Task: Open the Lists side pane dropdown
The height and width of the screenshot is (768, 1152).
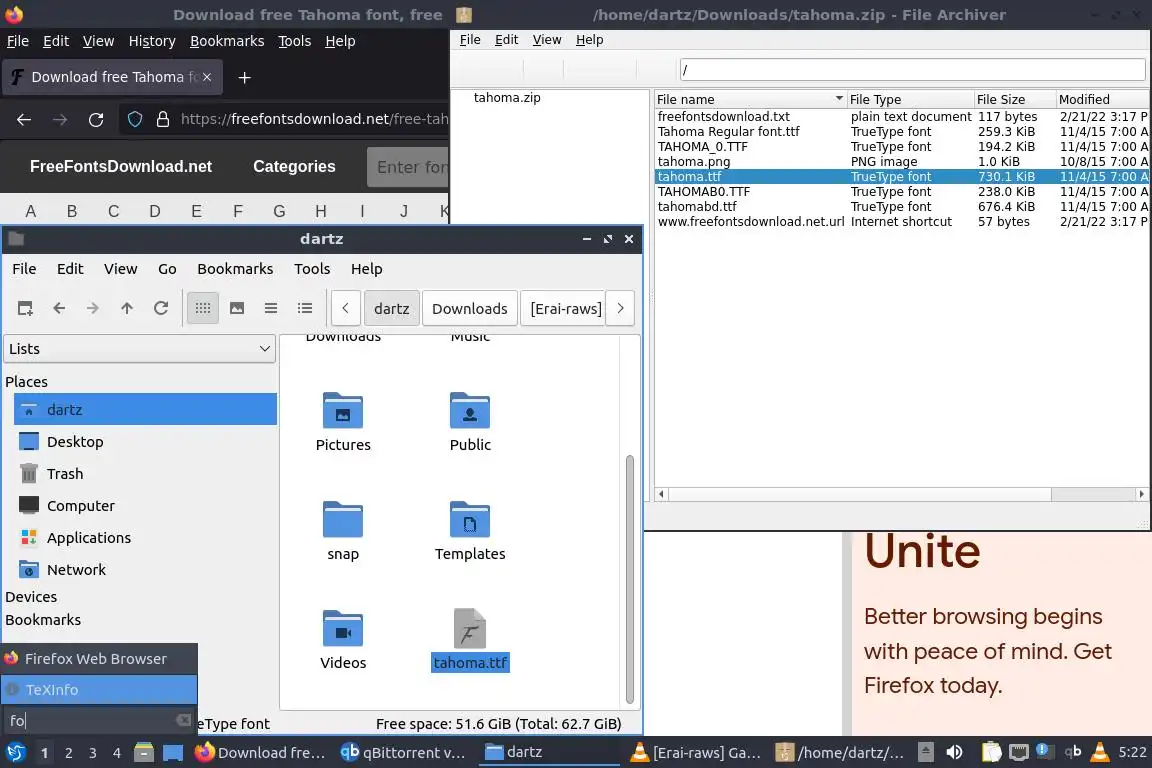Action: click(140, 349)
